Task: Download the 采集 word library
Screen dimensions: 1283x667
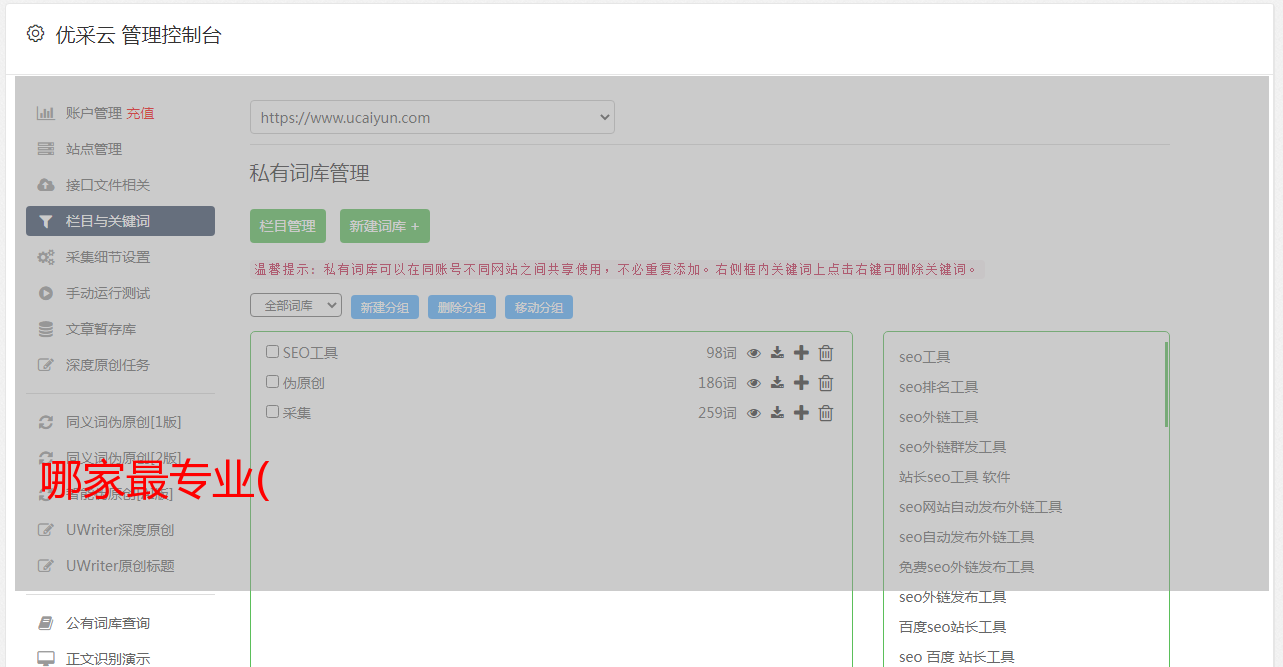Action: click(x=777, y=413)
